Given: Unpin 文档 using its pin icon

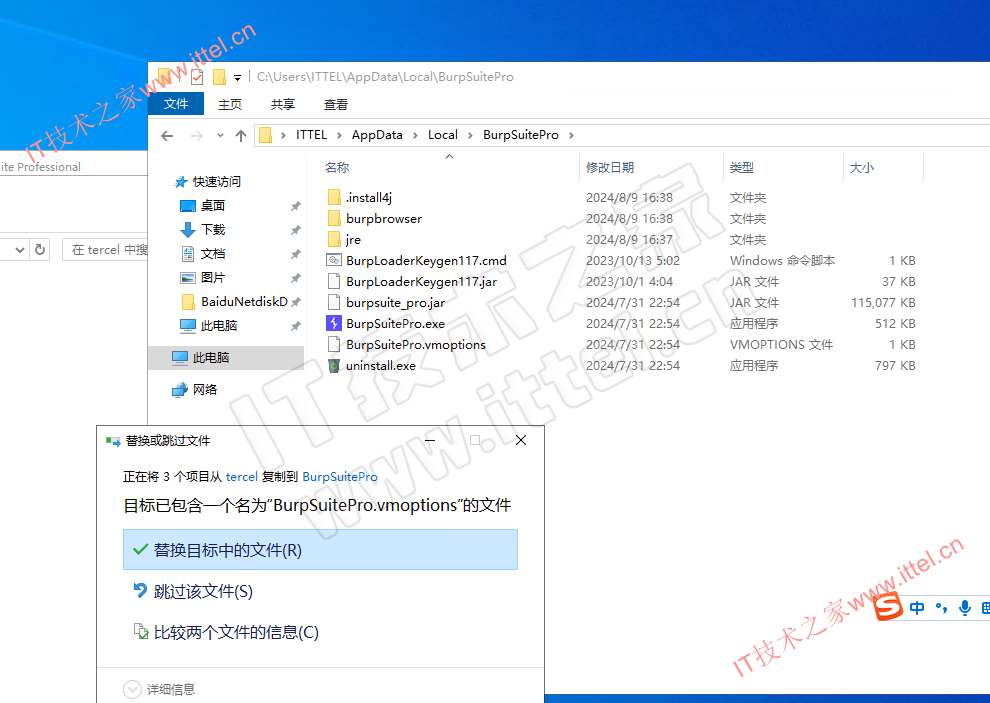Looking at the screenshot, I should pyautogui.click(x=295, y=254).
